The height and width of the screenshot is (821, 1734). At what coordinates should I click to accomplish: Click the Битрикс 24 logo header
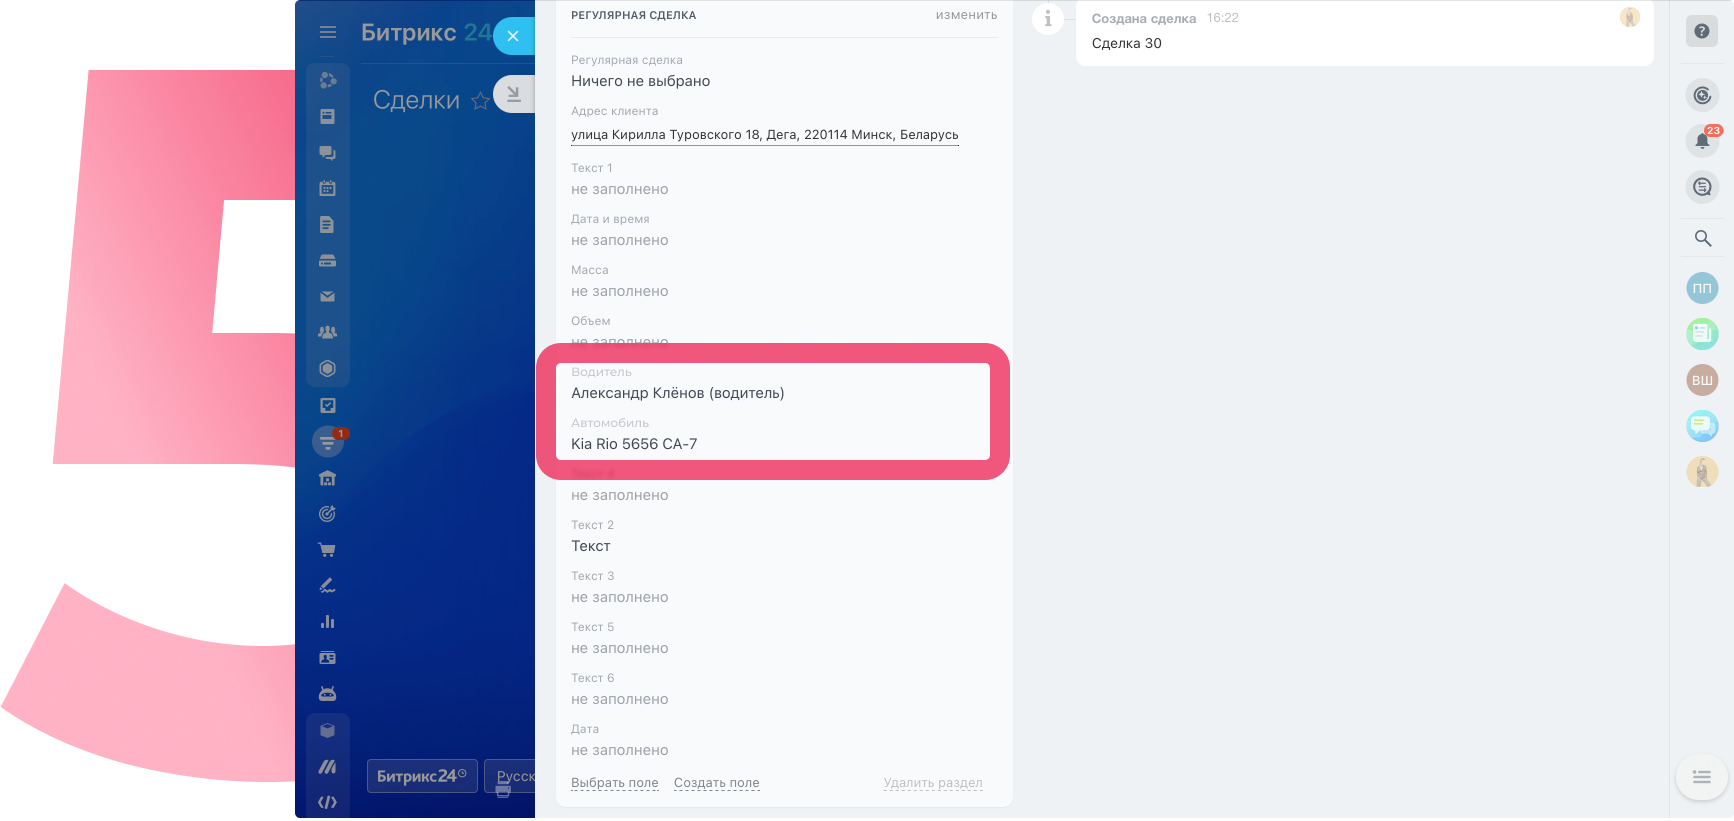[x=426, y=33]
